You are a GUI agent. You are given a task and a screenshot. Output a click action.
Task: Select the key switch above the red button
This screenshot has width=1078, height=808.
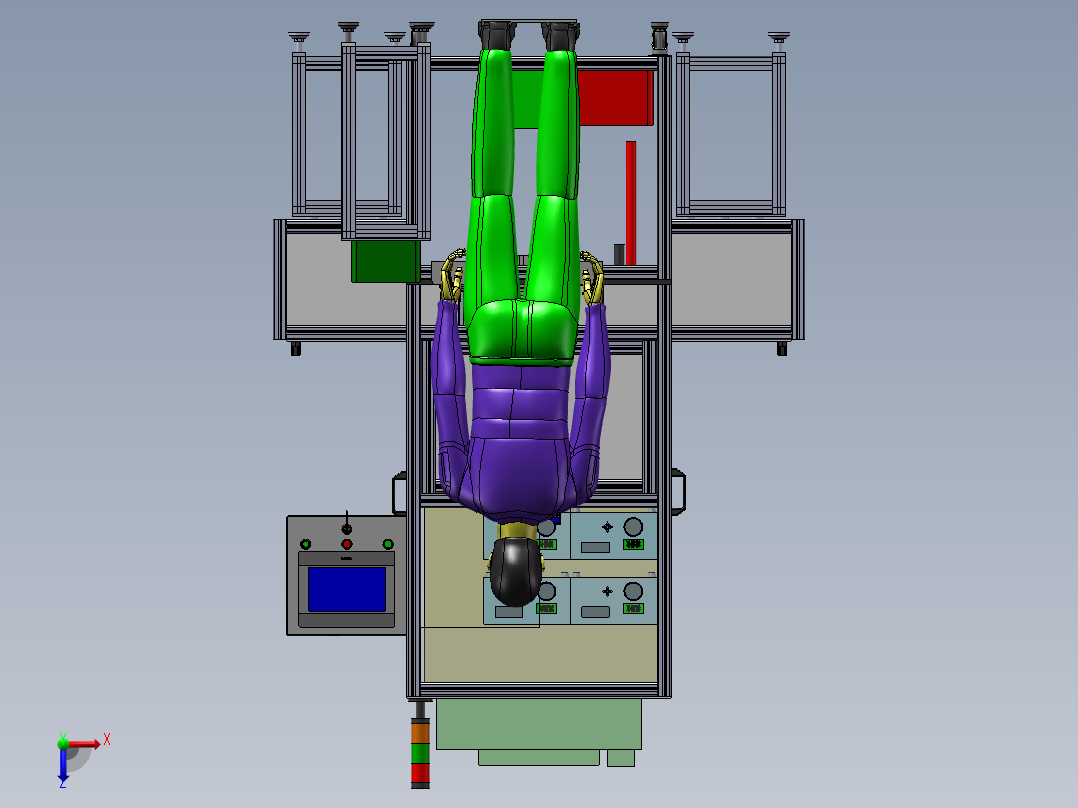(x=346, y=527)
